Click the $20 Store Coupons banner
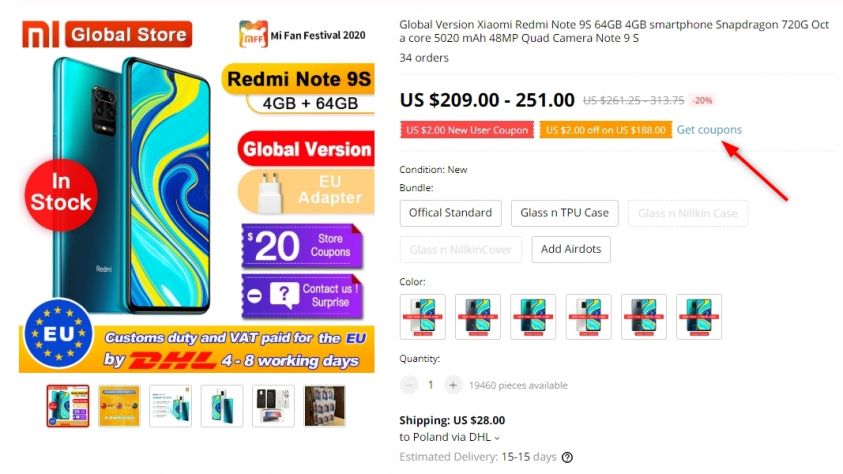 tap(302, 246)
